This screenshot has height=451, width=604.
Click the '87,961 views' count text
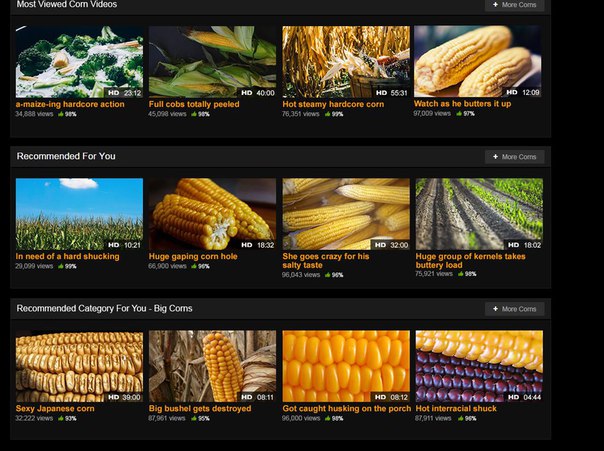coord(167,418)
